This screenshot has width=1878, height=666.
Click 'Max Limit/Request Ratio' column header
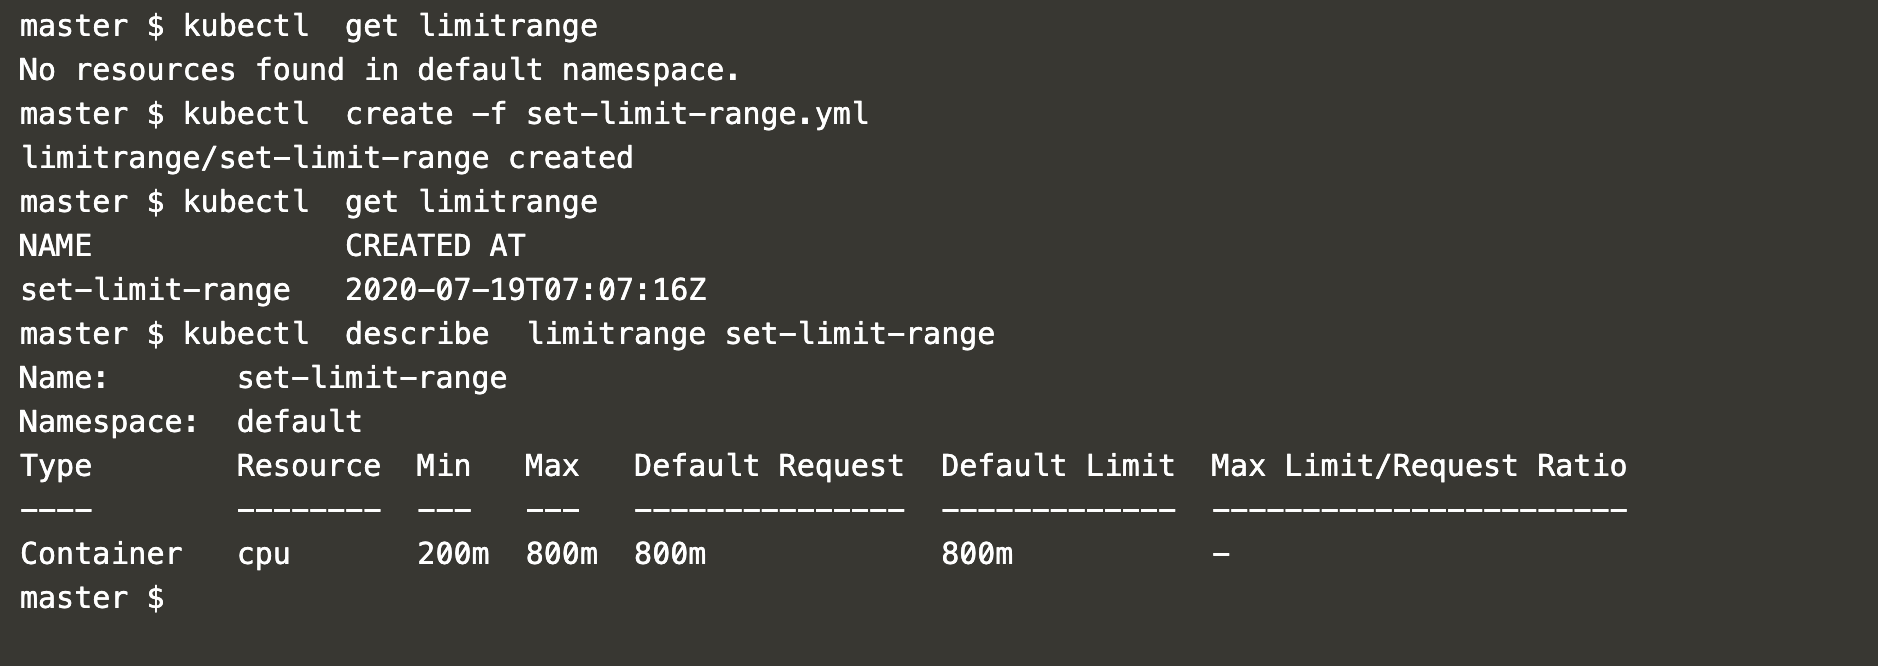point(1418,465)
